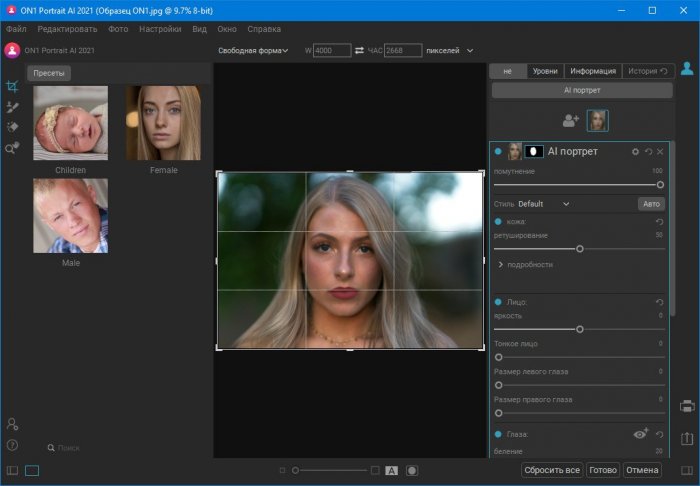This screenshot has height=486, width=700.
Task: Open the Настройки menu
Action: [160, 30]
